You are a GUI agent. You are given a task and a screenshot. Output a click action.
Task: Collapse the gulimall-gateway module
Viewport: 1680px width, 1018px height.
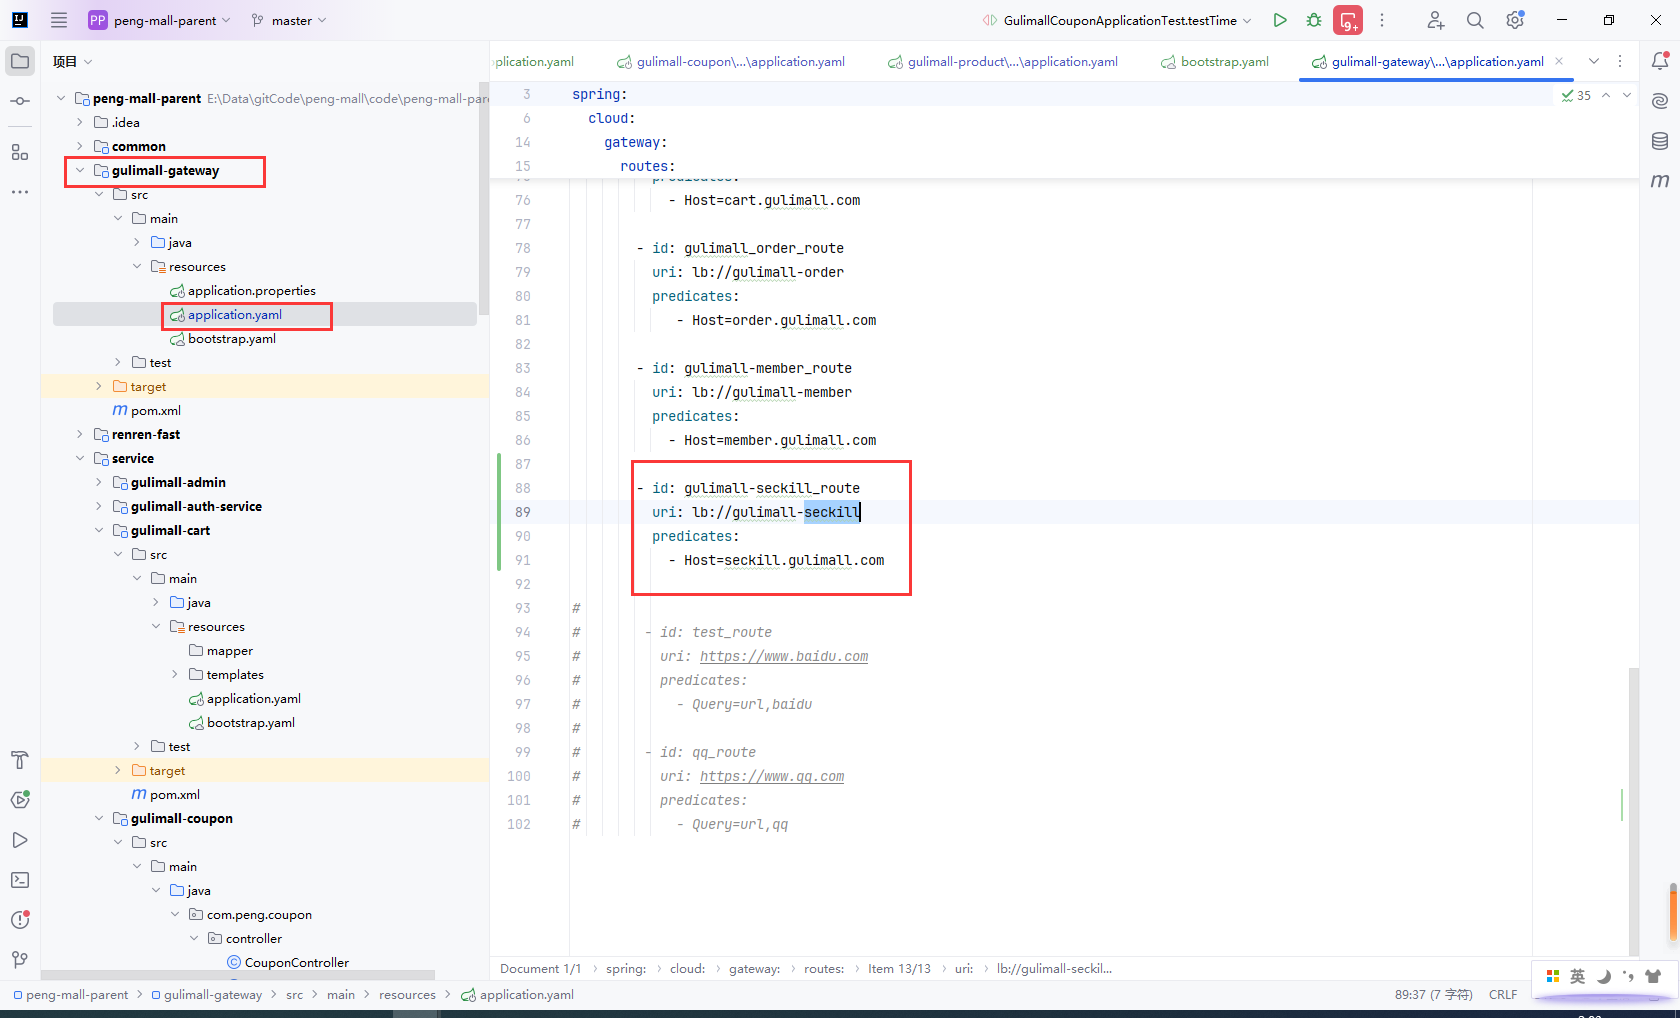click(x=80, y=170)
